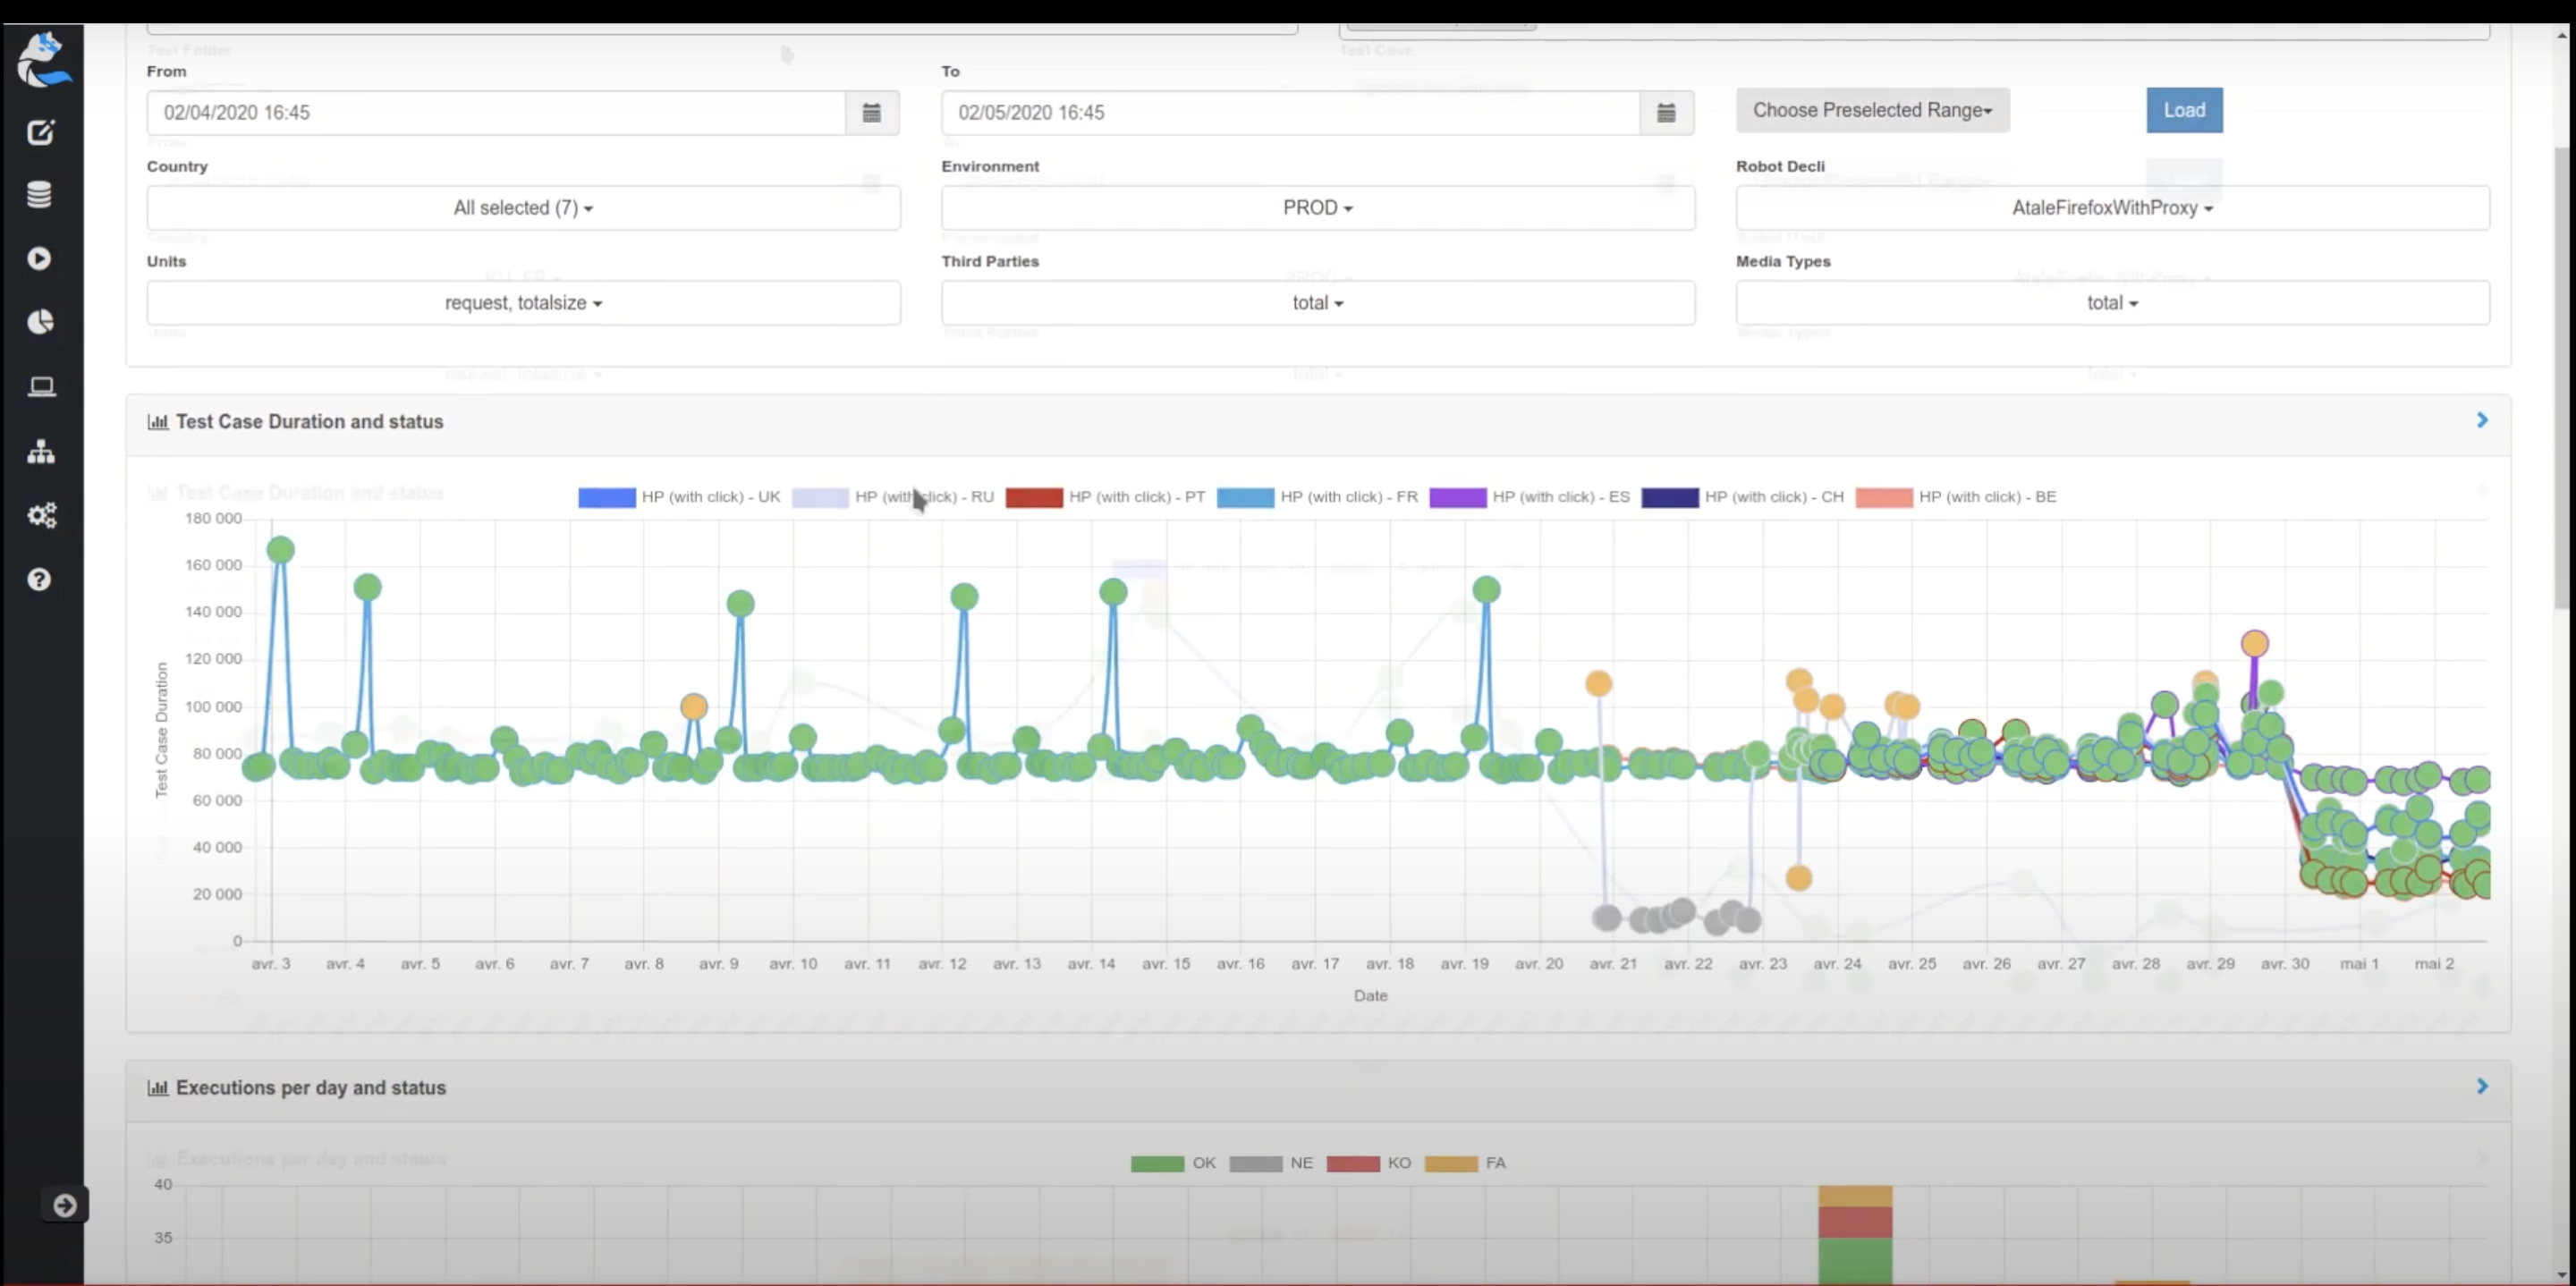Collapse the Test Case Duration and status panel
Viewport: 2576px width, 1286px height.
pyautogui.click(x=2481, y=420)
